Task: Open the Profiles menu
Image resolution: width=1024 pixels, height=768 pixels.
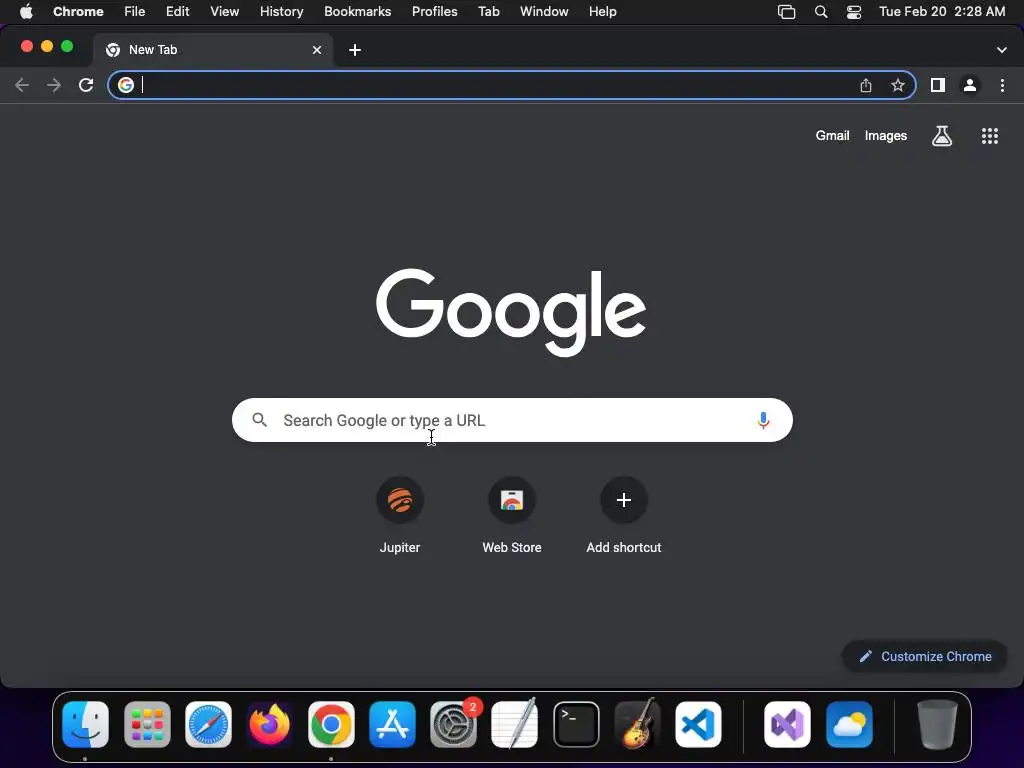Action: pos(435,12)
